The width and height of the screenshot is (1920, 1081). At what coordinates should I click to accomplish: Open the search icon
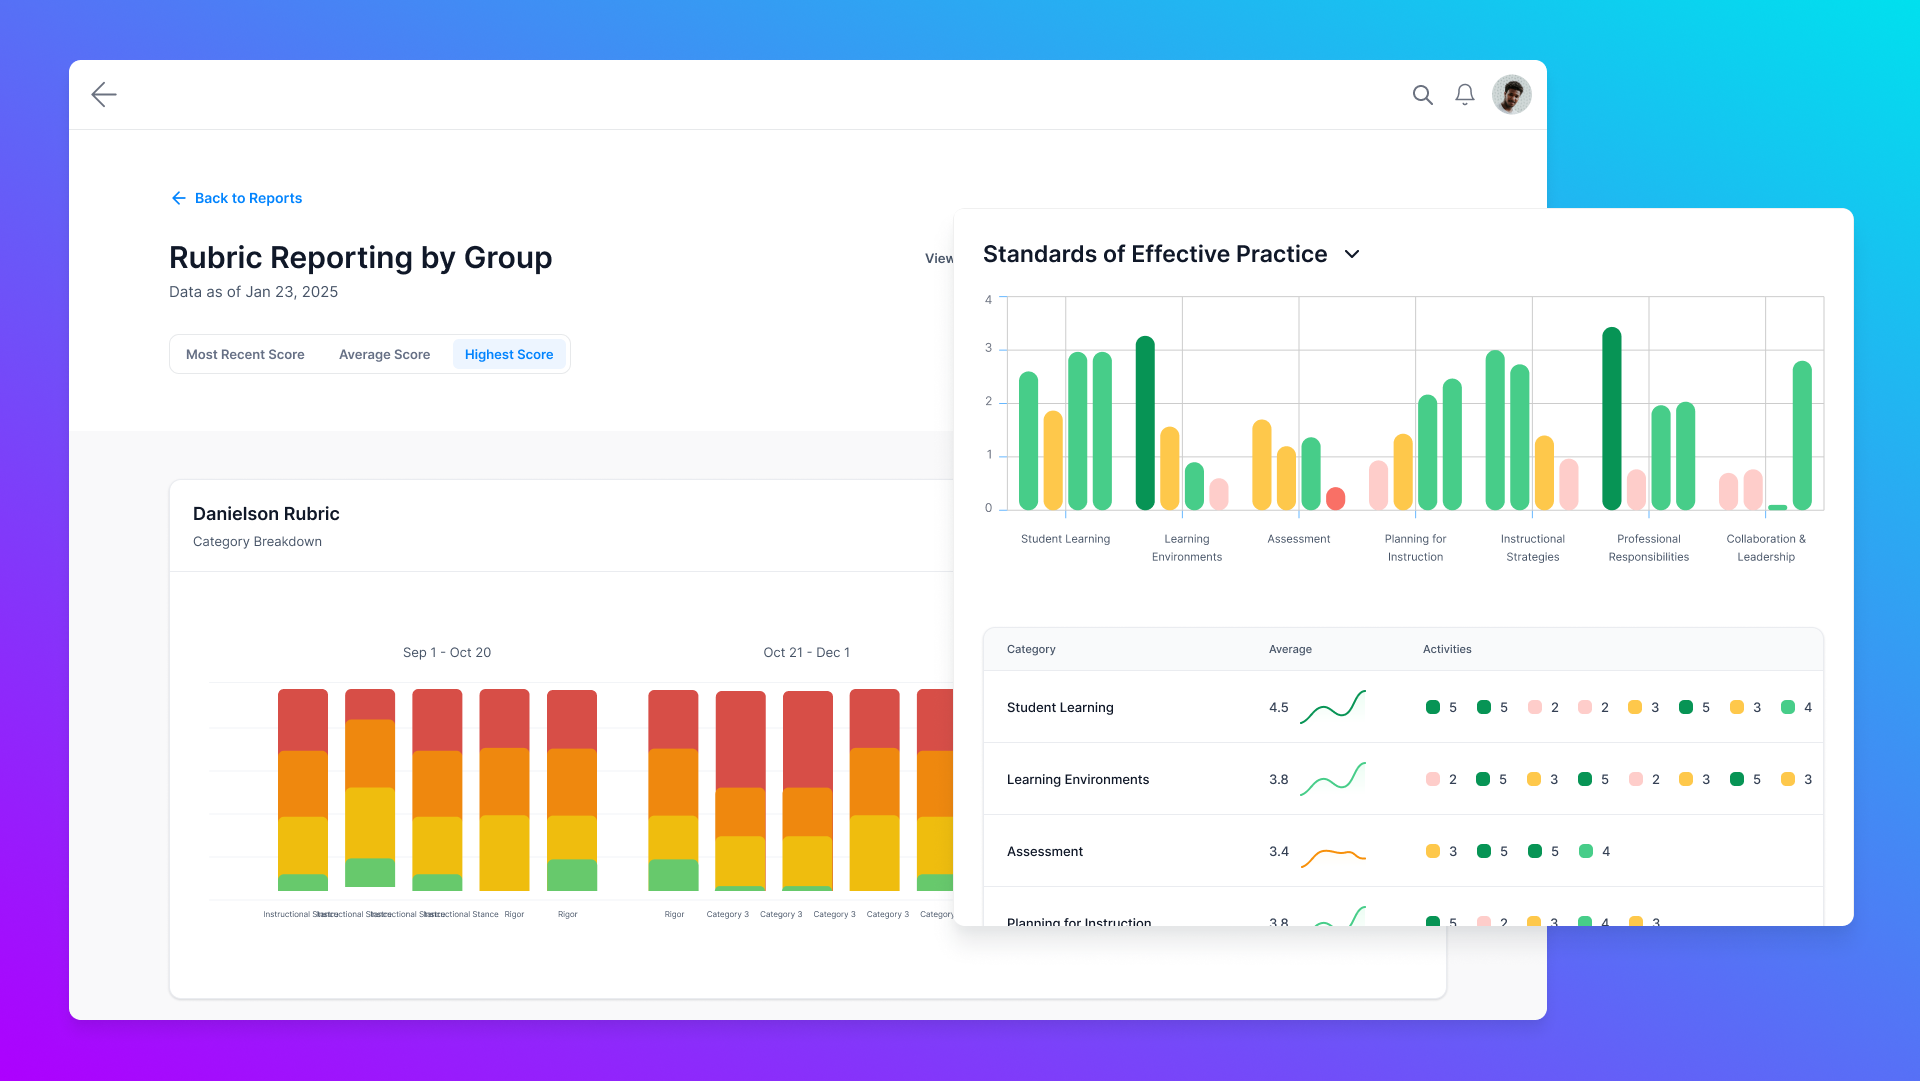1422,95
